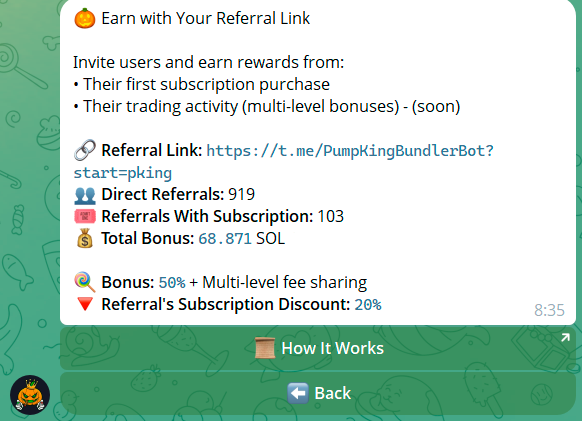
Task: Open the PumpKingBundlerBot referral link
Action: pyautogui.click(x=350, y=151)
